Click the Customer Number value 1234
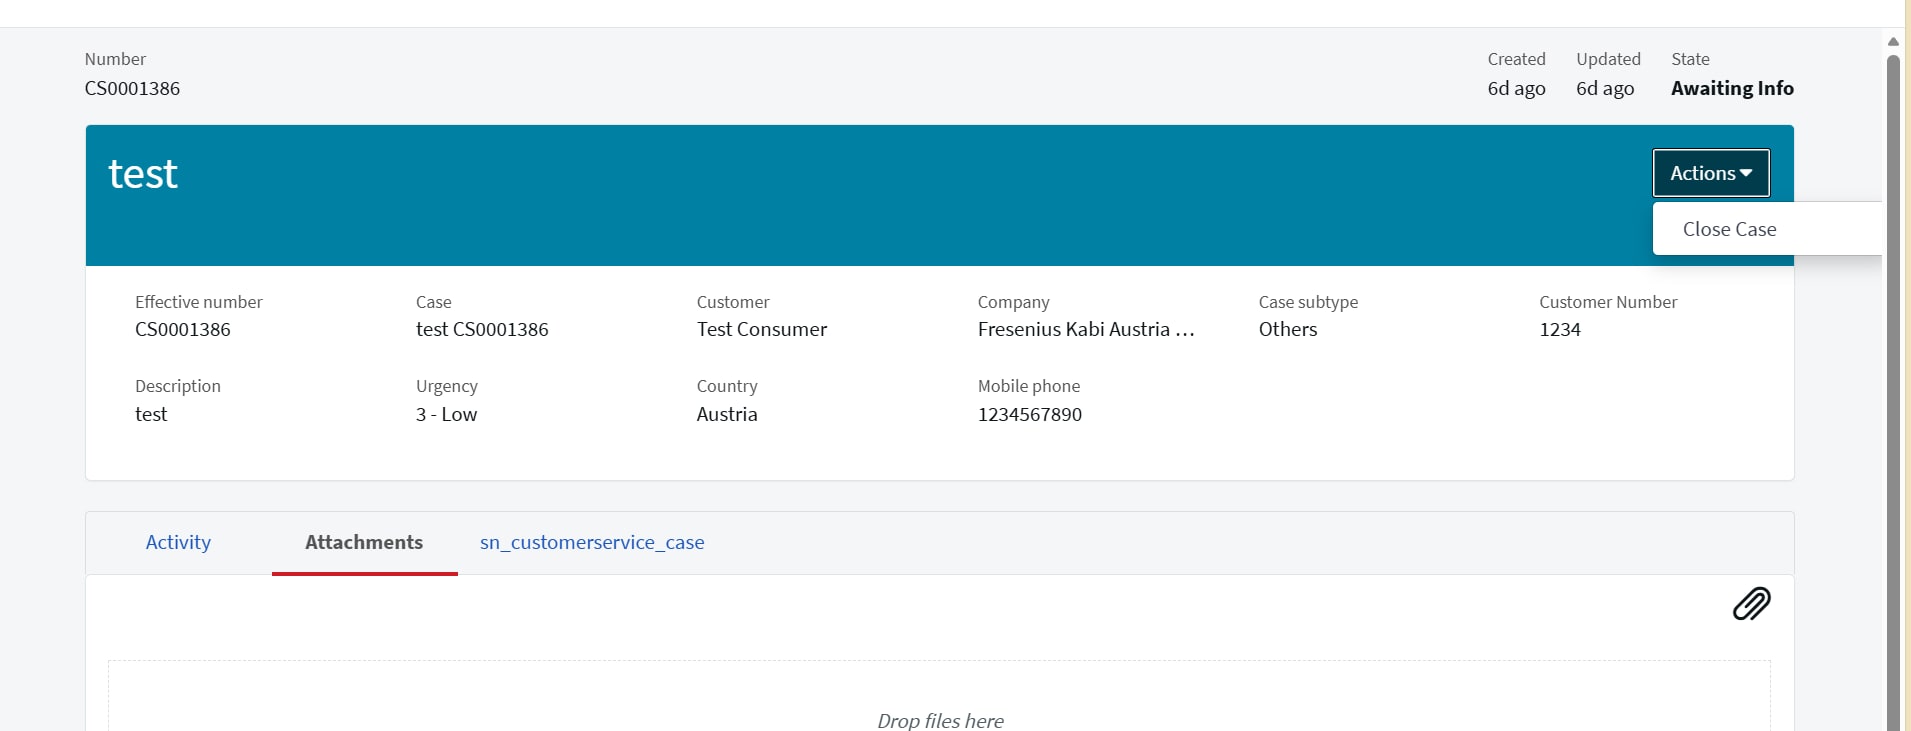 click(x=1560, y=329)
